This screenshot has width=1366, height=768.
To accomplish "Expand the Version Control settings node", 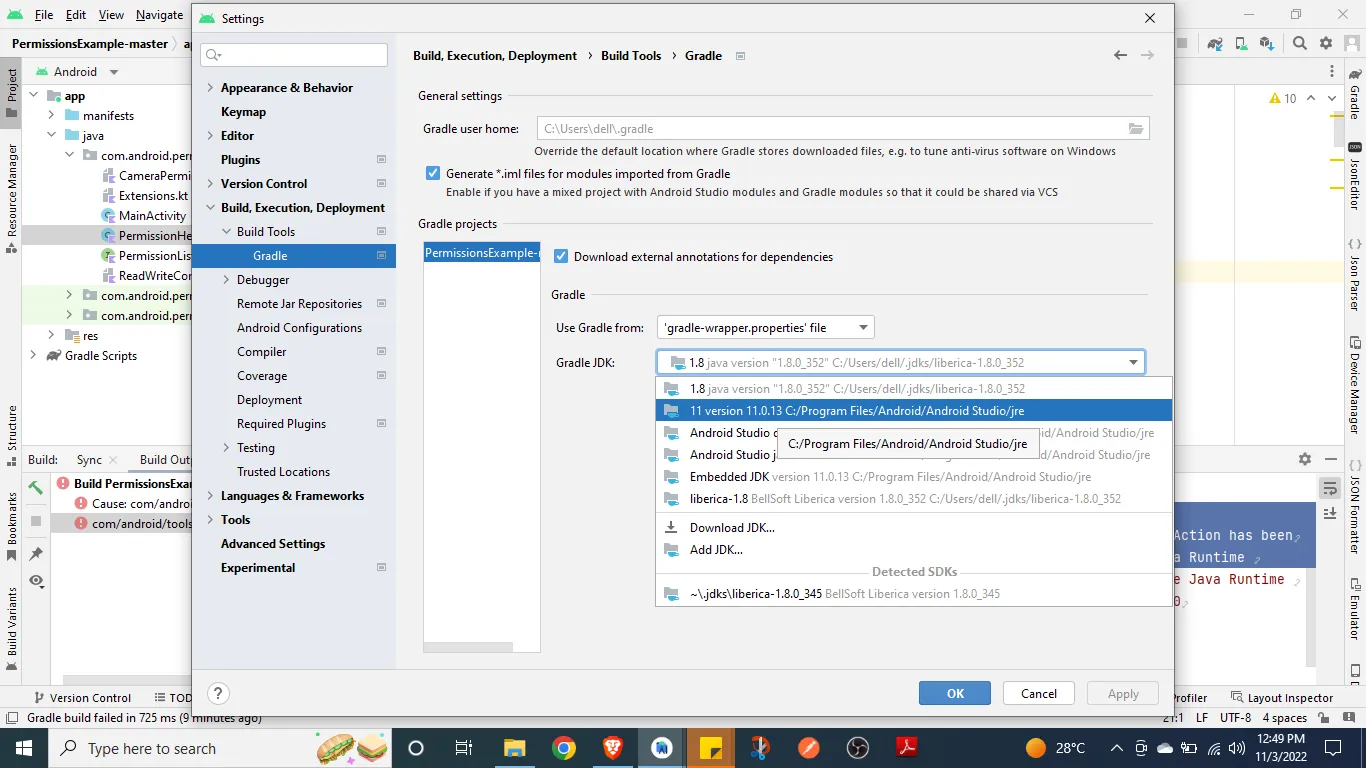I will pos(210,184).
